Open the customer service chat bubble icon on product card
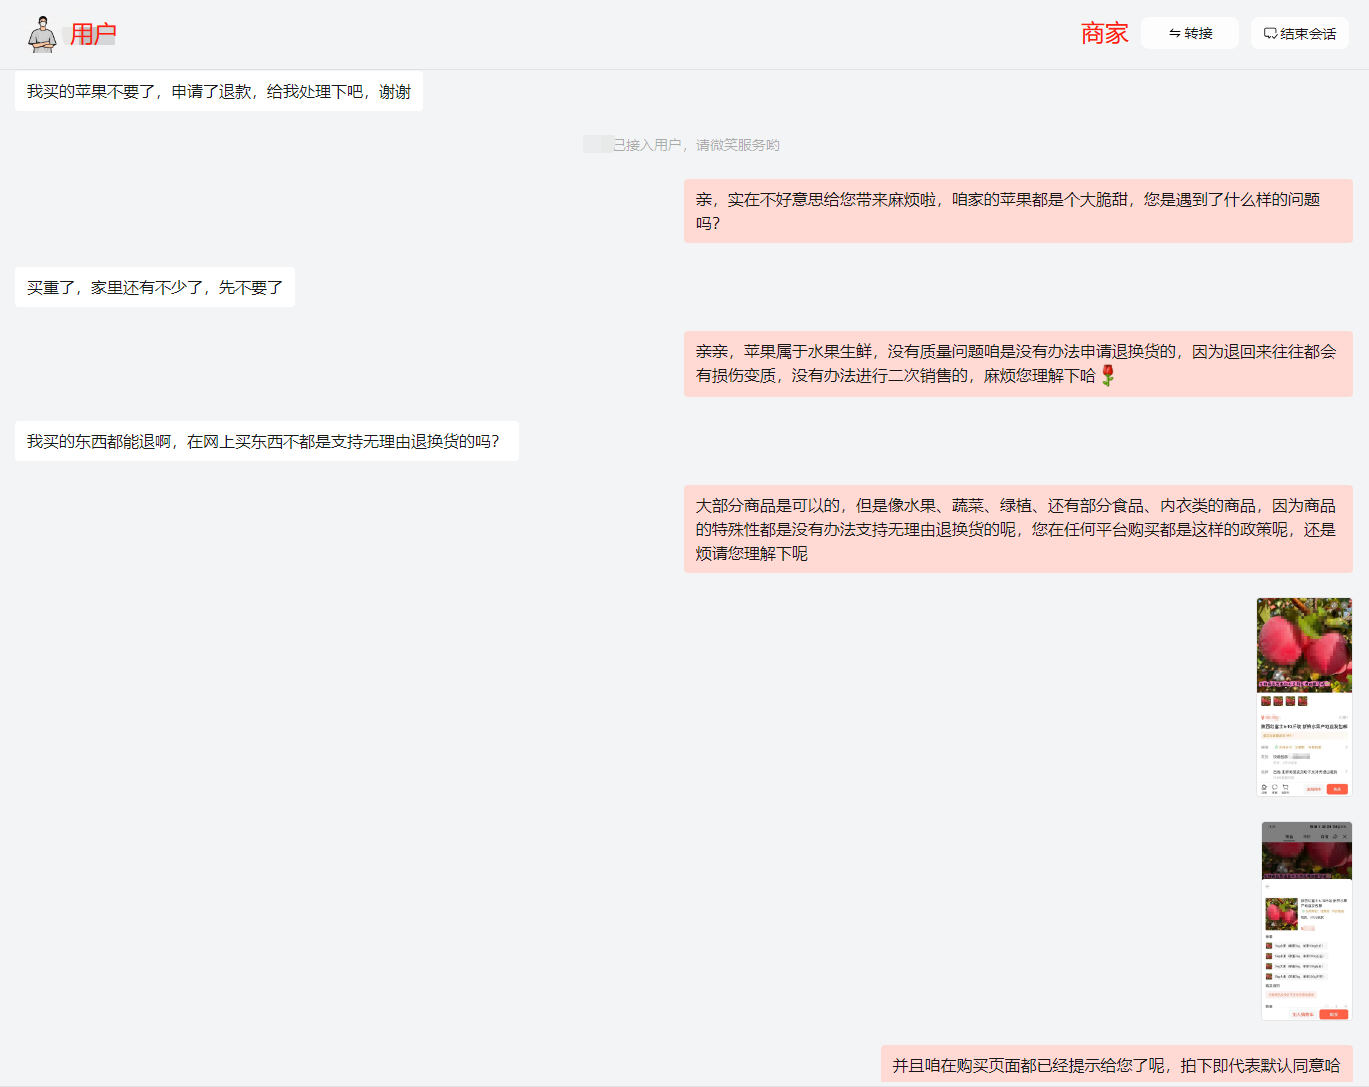The height and width of the screenshot is (1087, 1369). (1275, 787)
